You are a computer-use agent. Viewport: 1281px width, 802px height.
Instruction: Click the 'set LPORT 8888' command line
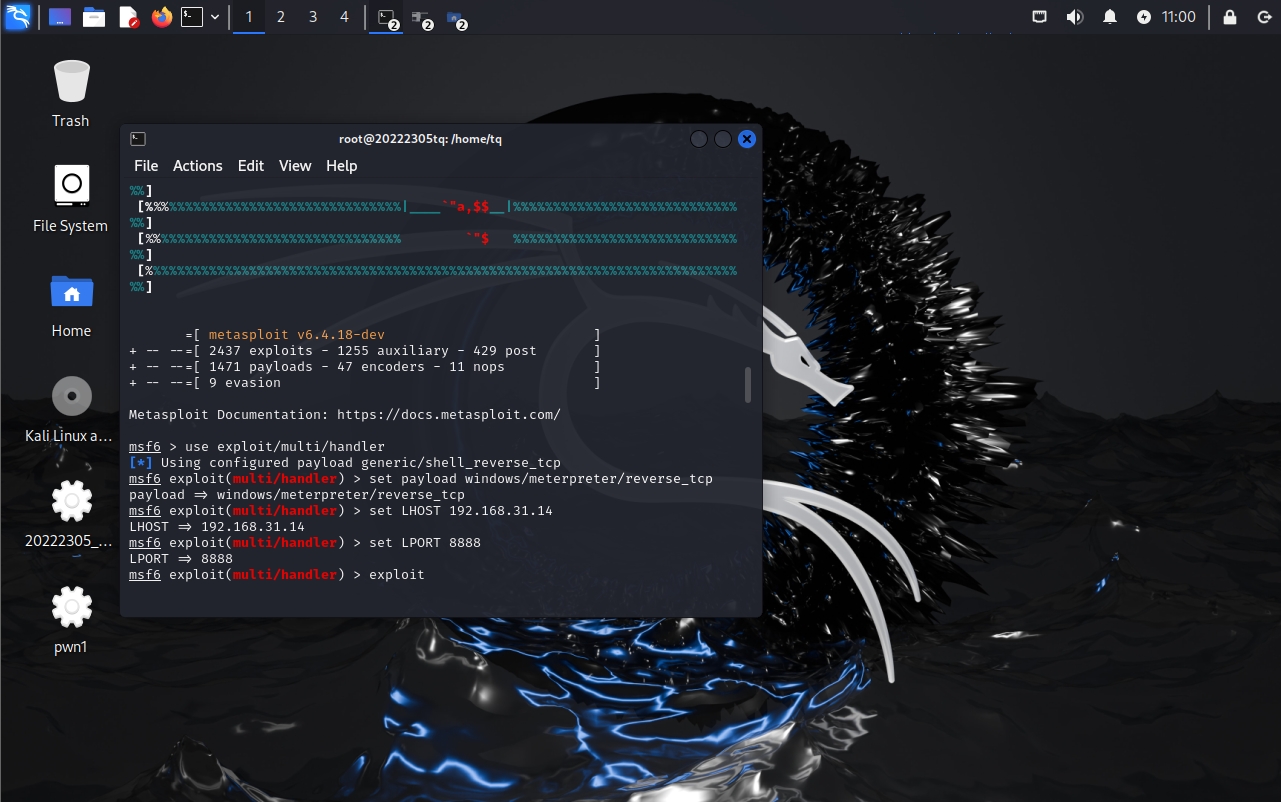coord(425,543)
